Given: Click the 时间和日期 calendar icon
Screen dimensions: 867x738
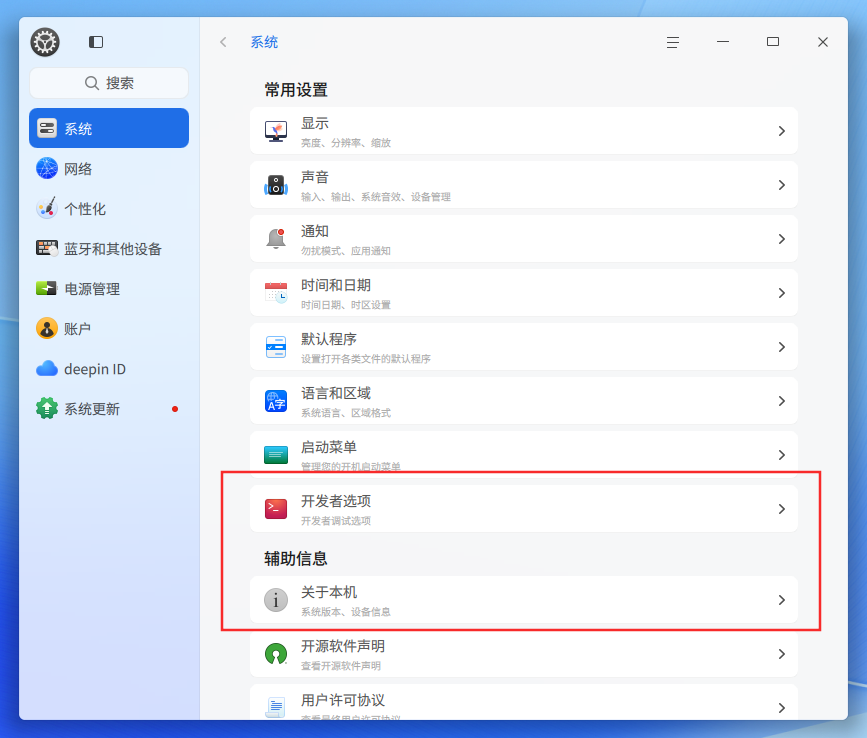Looking at the screenshot, I should [x=276, y=293].
